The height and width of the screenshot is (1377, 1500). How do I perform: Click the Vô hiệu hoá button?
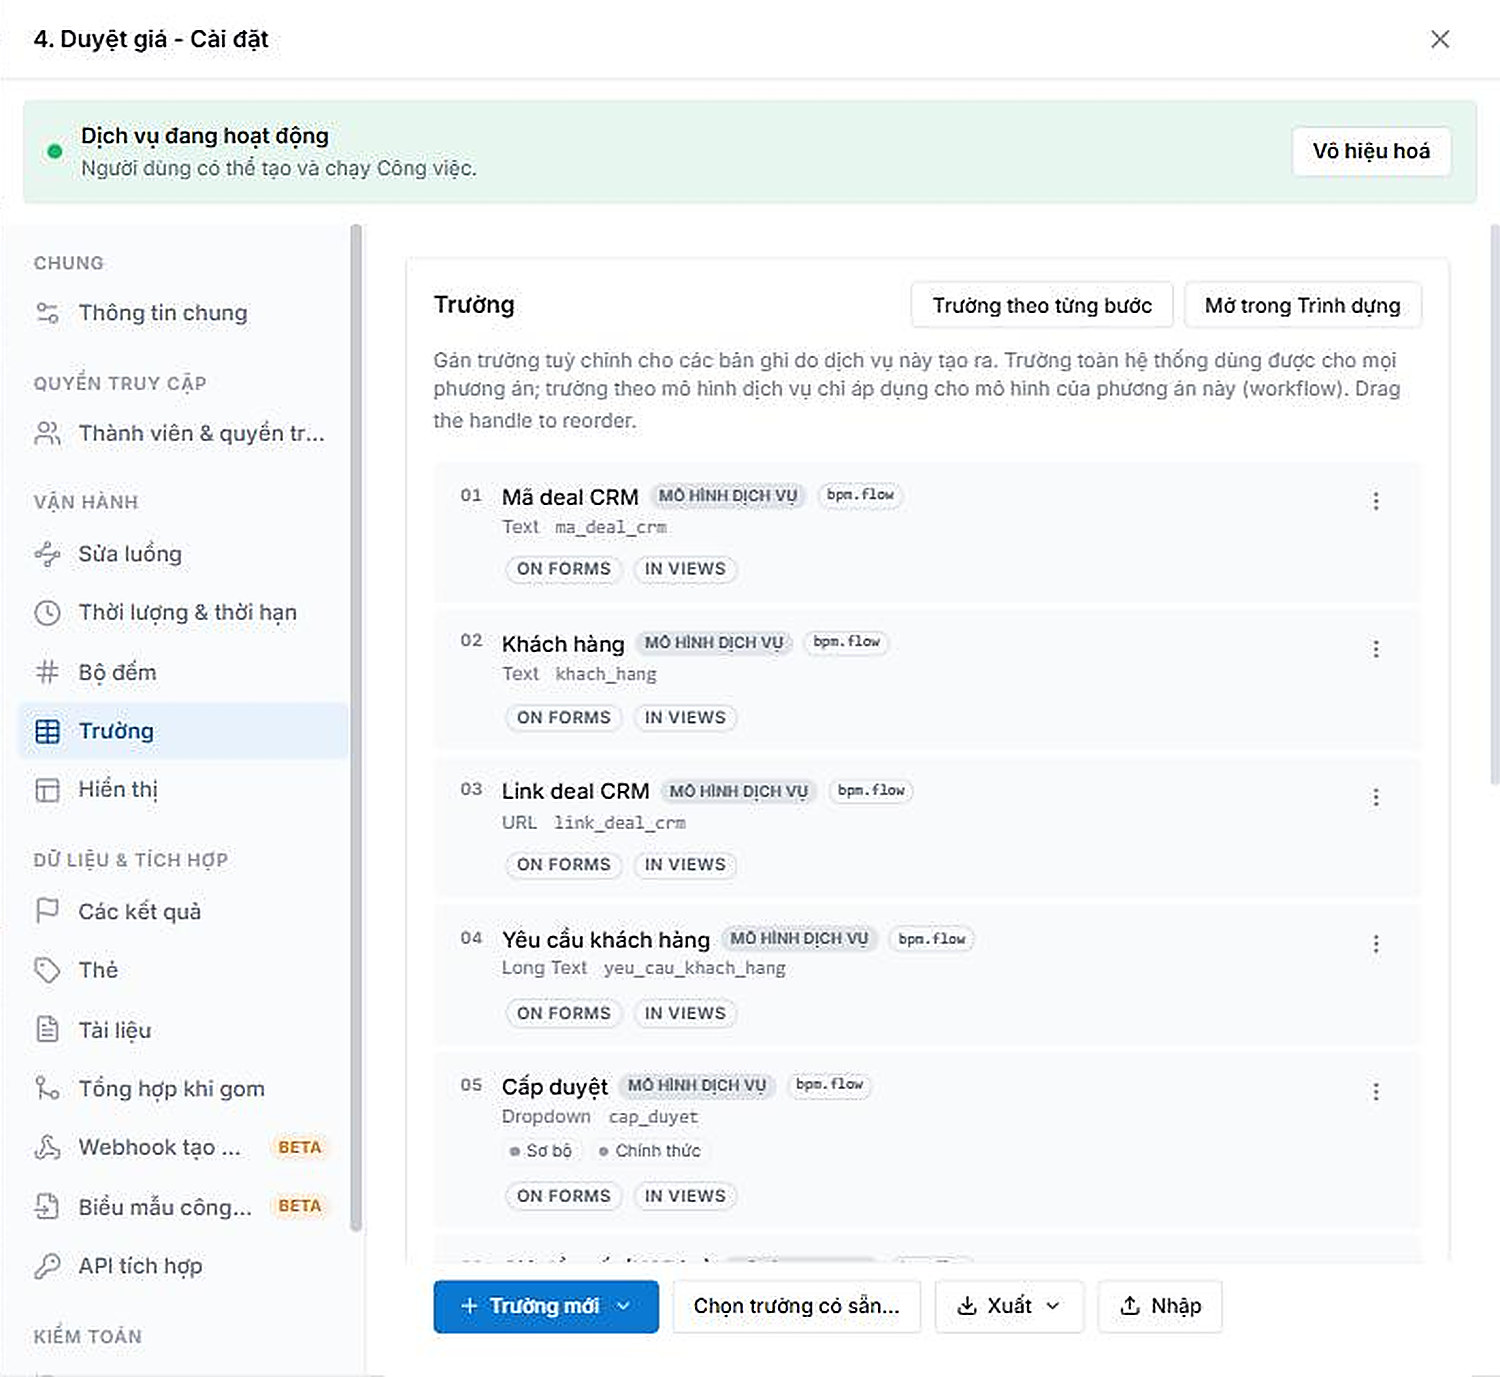1371,151
